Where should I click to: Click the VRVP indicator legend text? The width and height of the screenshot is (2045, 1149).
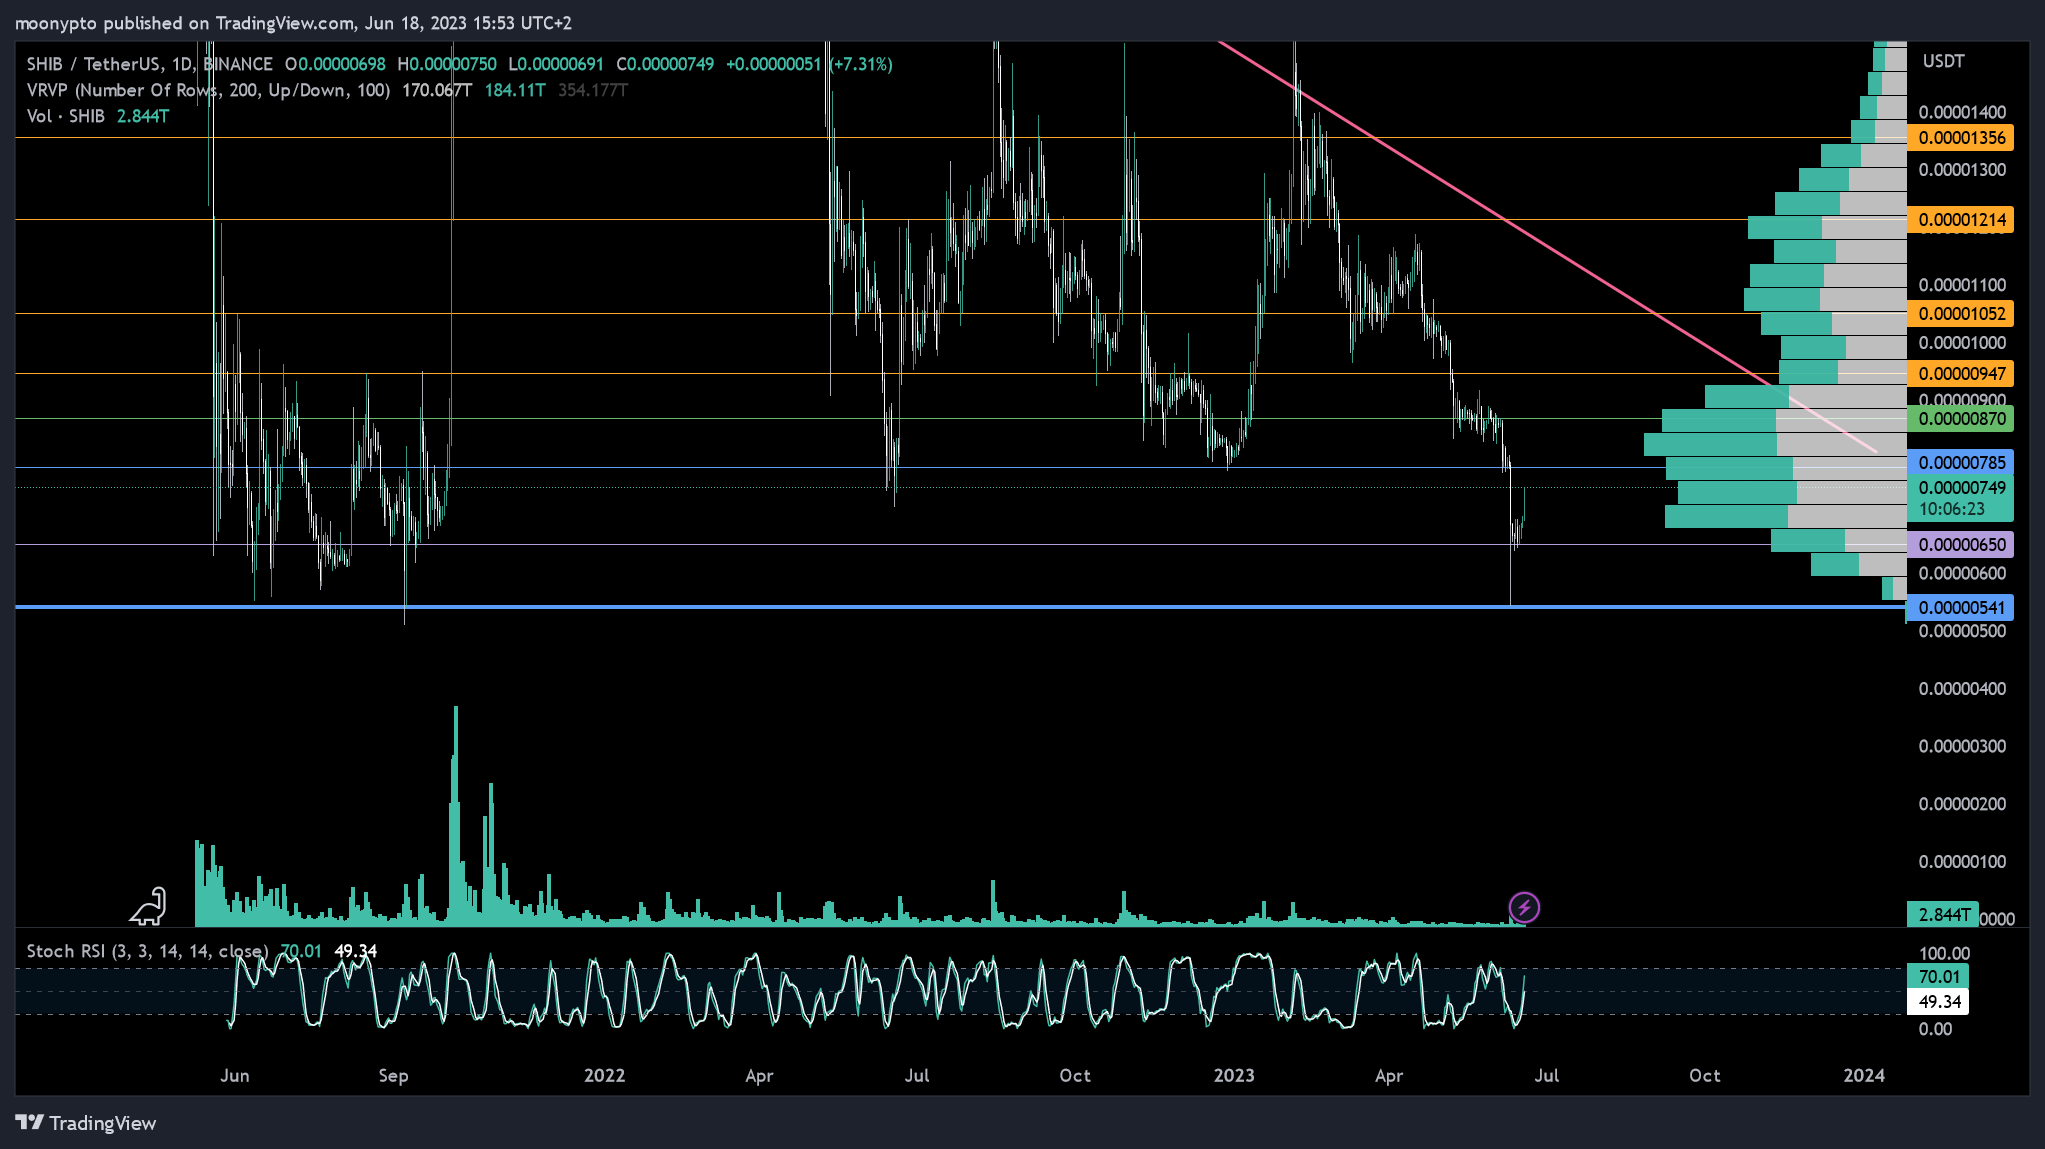[x=208, y=90]
